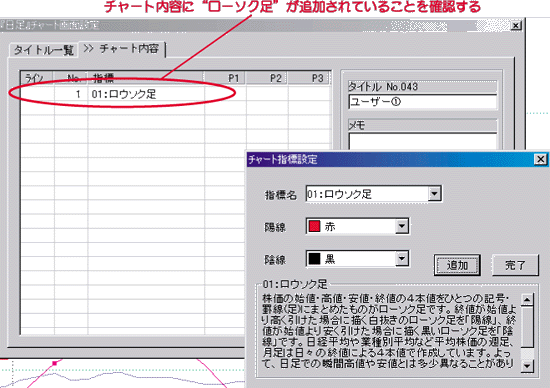Expand the 陰線 color dropdown
The height and width of the screenshot is (388, 550).
pos(402,259)
